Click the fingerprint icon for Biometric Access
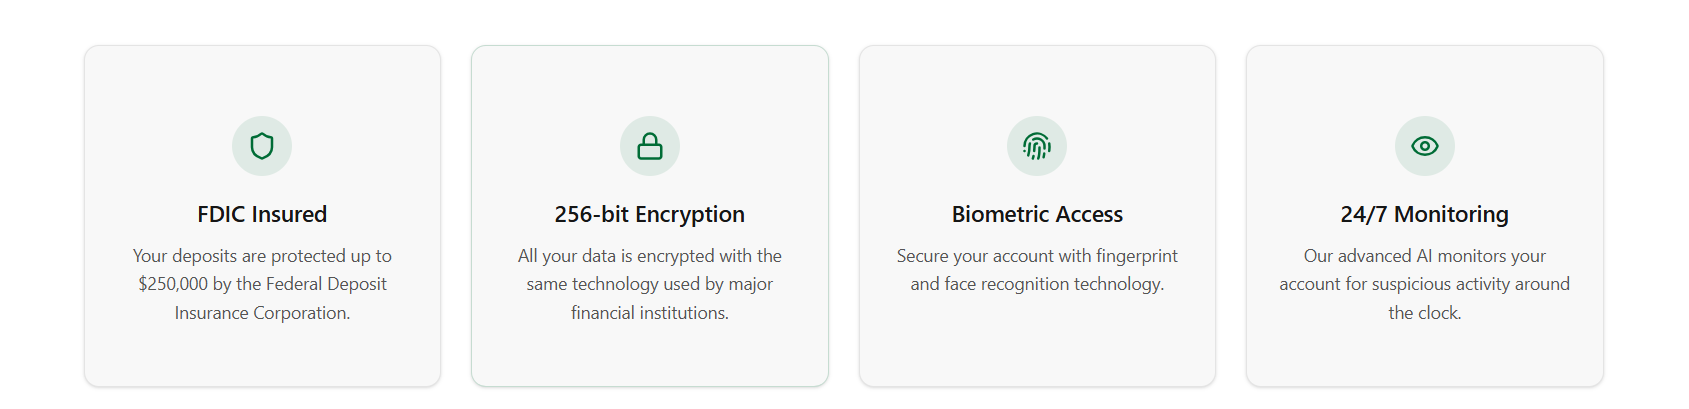Image resolution: width=1689 pixels, height=409 pixels. 1037,146
